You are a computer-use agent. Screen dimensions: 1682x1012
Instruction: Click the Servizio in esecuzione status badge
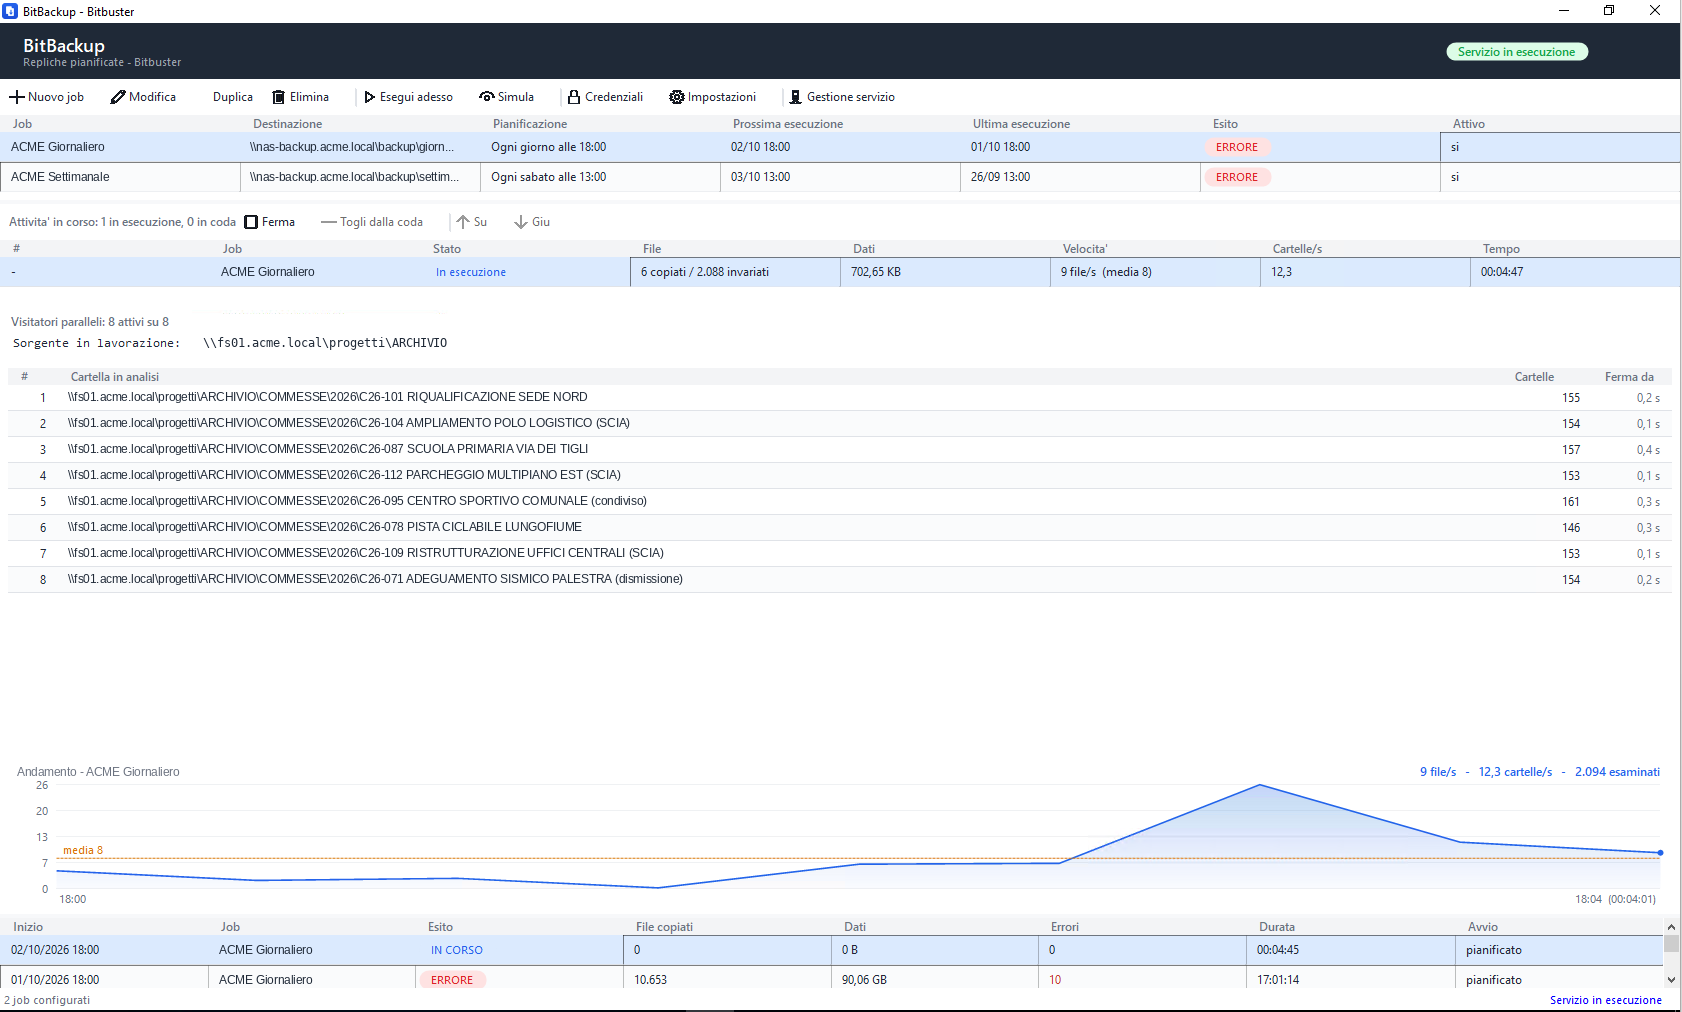1516,52
